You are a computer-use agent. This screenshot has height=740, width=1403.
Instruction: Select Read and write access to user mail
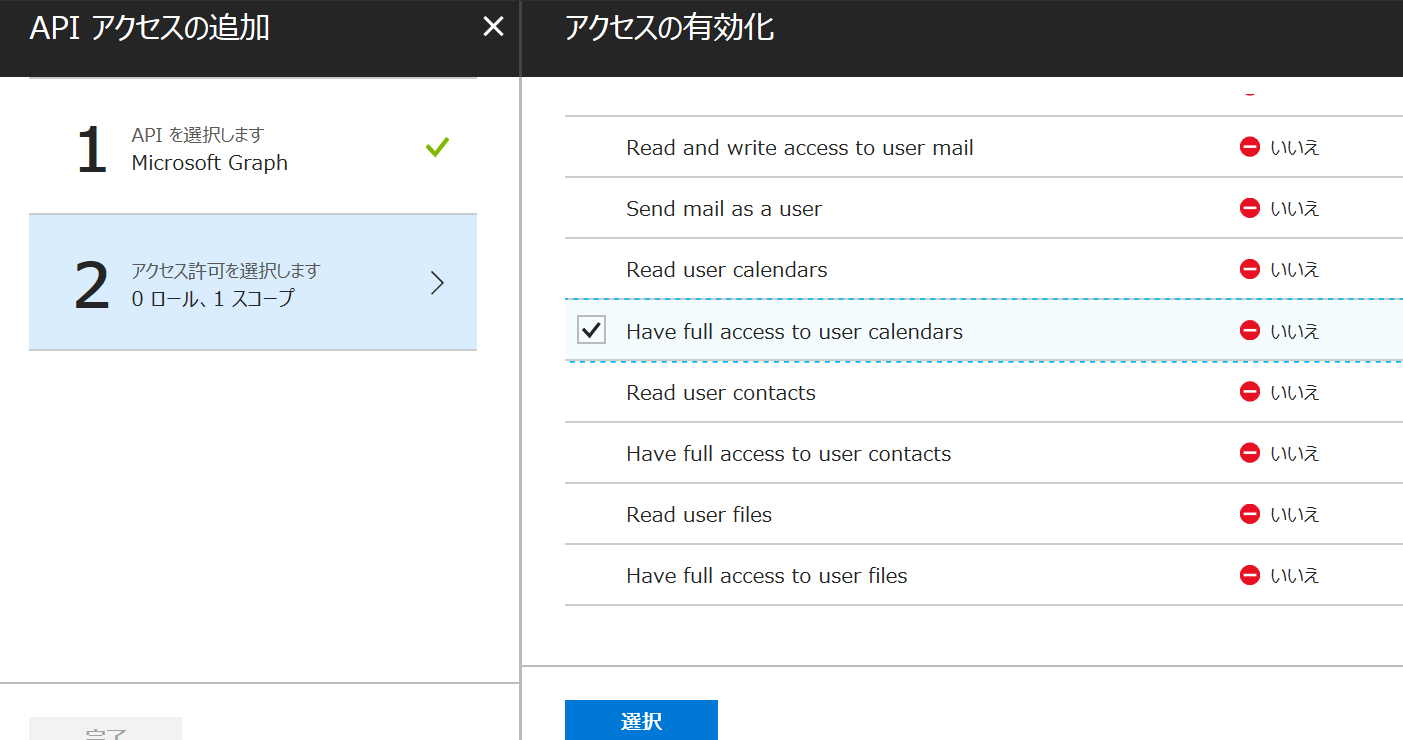tap(799, 148)
